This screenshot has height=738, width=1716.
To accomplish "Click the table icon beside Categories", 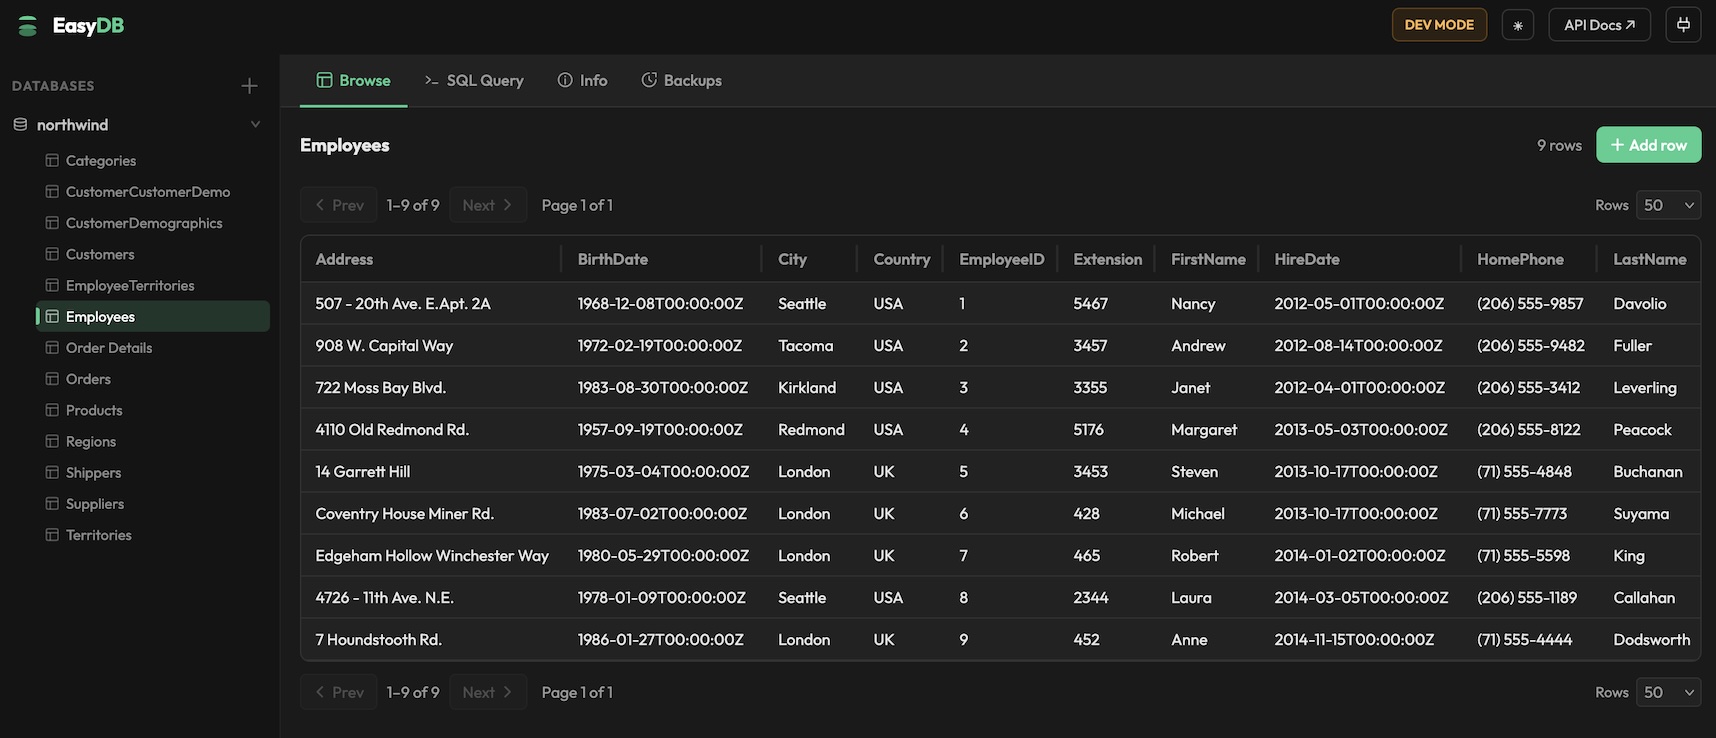I will click(52, 160).
